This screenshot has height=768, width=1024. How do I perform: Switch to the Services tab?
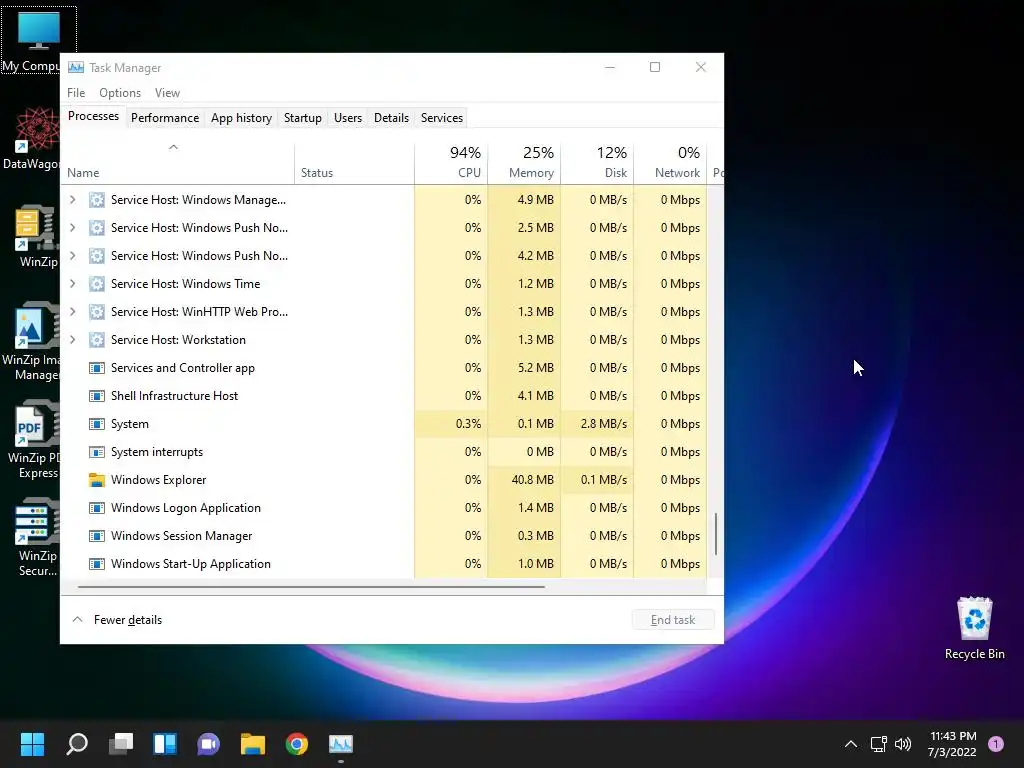pos(441,118)
